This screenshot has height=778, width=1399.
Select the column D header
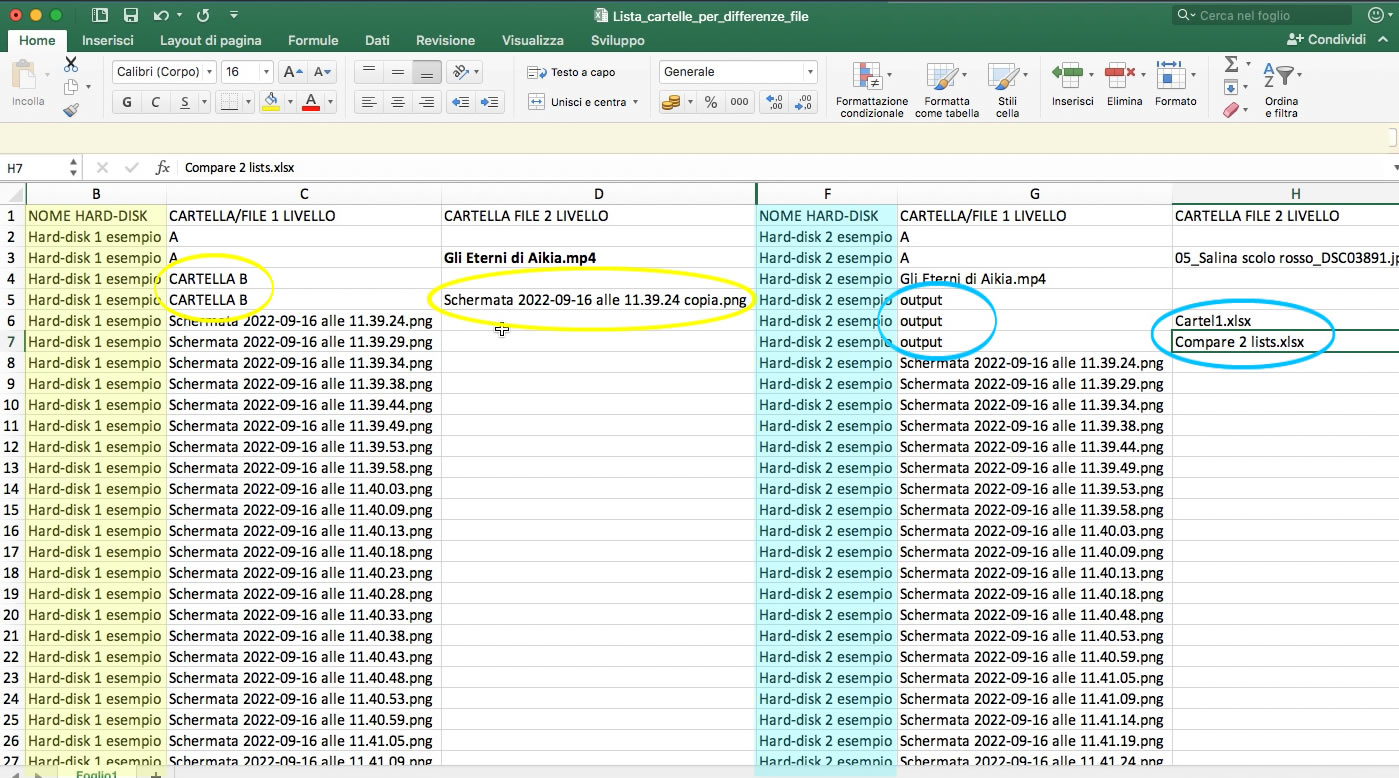click(598, 194)
